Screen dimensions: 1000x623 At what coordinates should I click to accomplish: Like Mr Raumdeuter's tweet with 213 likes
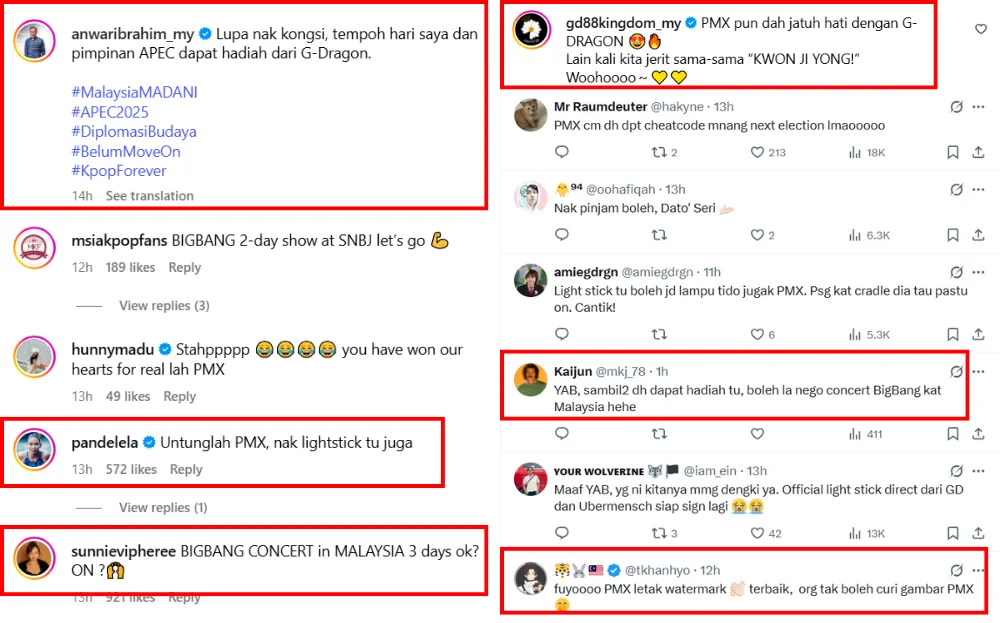point(757,152)
